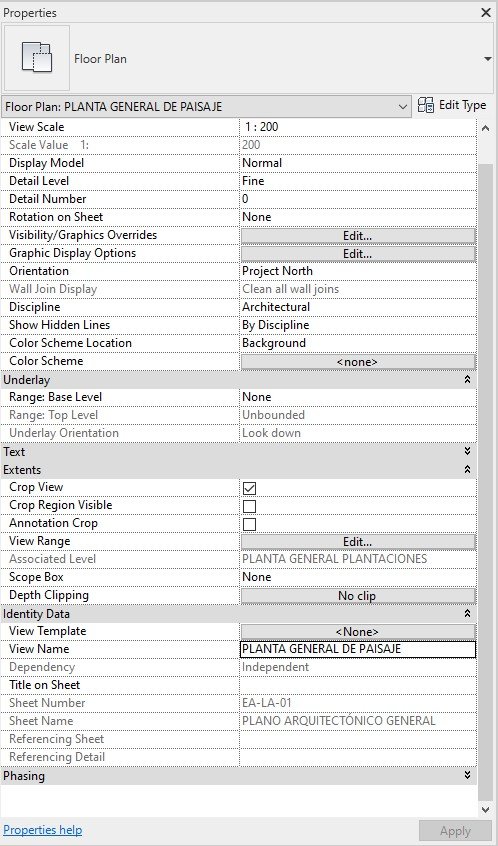Click the Range: Top Level value Unbounded
The height and width of the screenshot is (846, 498).
[x=273, y=415]
